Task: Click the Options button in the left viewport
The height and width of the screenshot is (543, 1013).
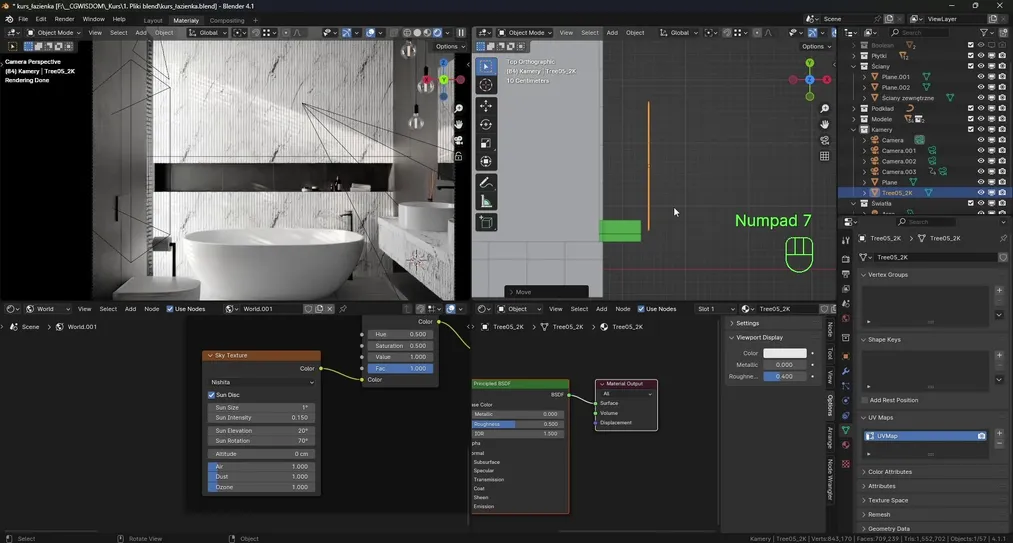Action: coord(448,46)
